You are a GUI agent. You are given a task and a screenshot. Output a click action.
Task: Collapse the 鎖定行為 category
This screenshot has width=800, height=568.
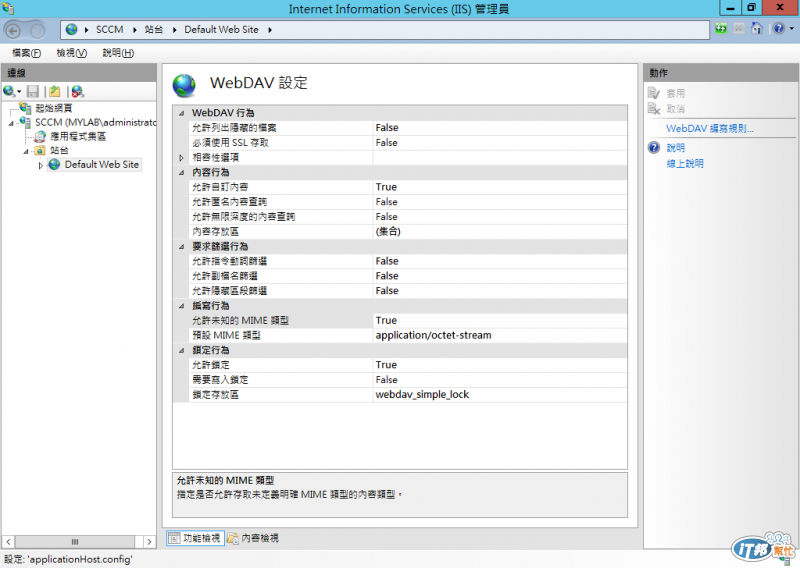[181, 351]
